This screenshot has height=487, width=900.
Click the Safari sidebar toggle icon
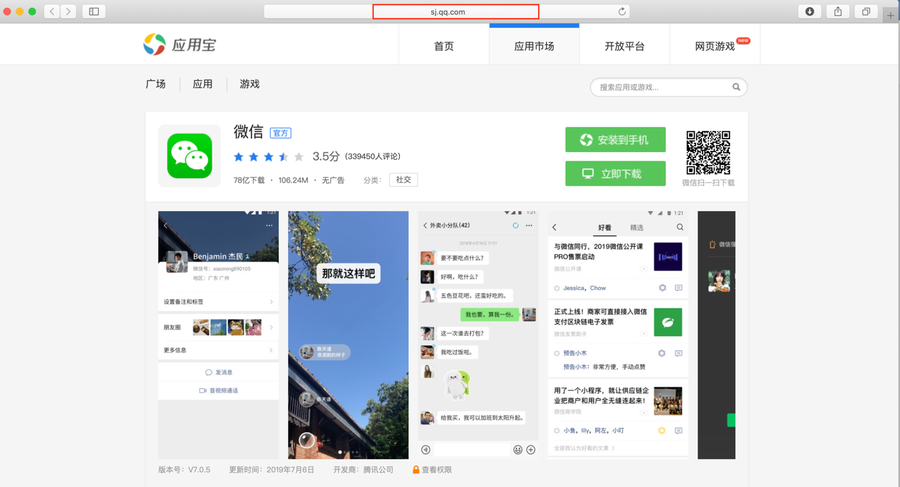tap(94, 11)
